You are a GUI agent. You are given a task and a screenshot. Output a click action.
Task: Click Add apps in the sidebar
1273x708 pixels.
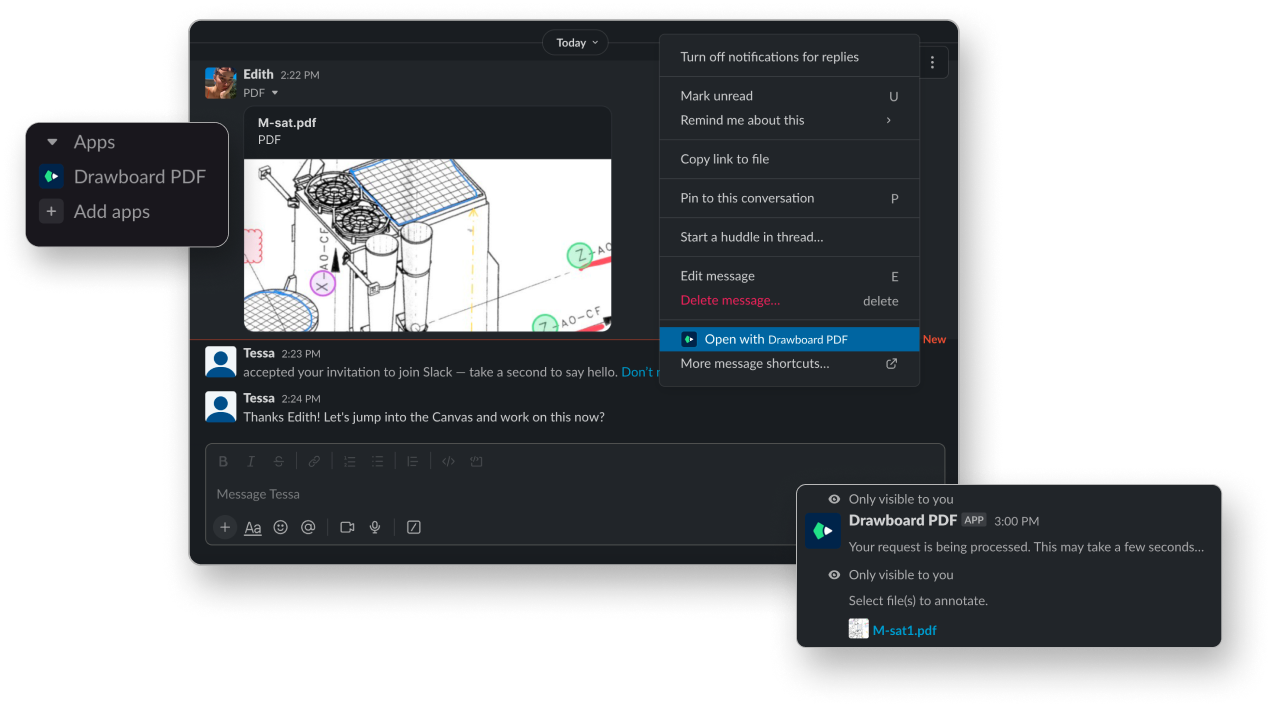(x=112, y=211)
